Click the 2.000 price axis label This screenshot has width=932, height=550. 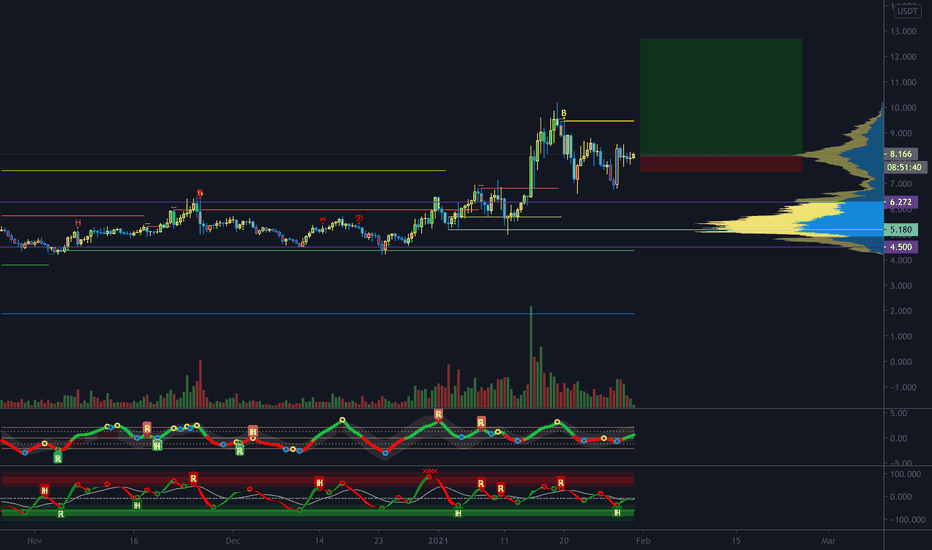point(901,311)
